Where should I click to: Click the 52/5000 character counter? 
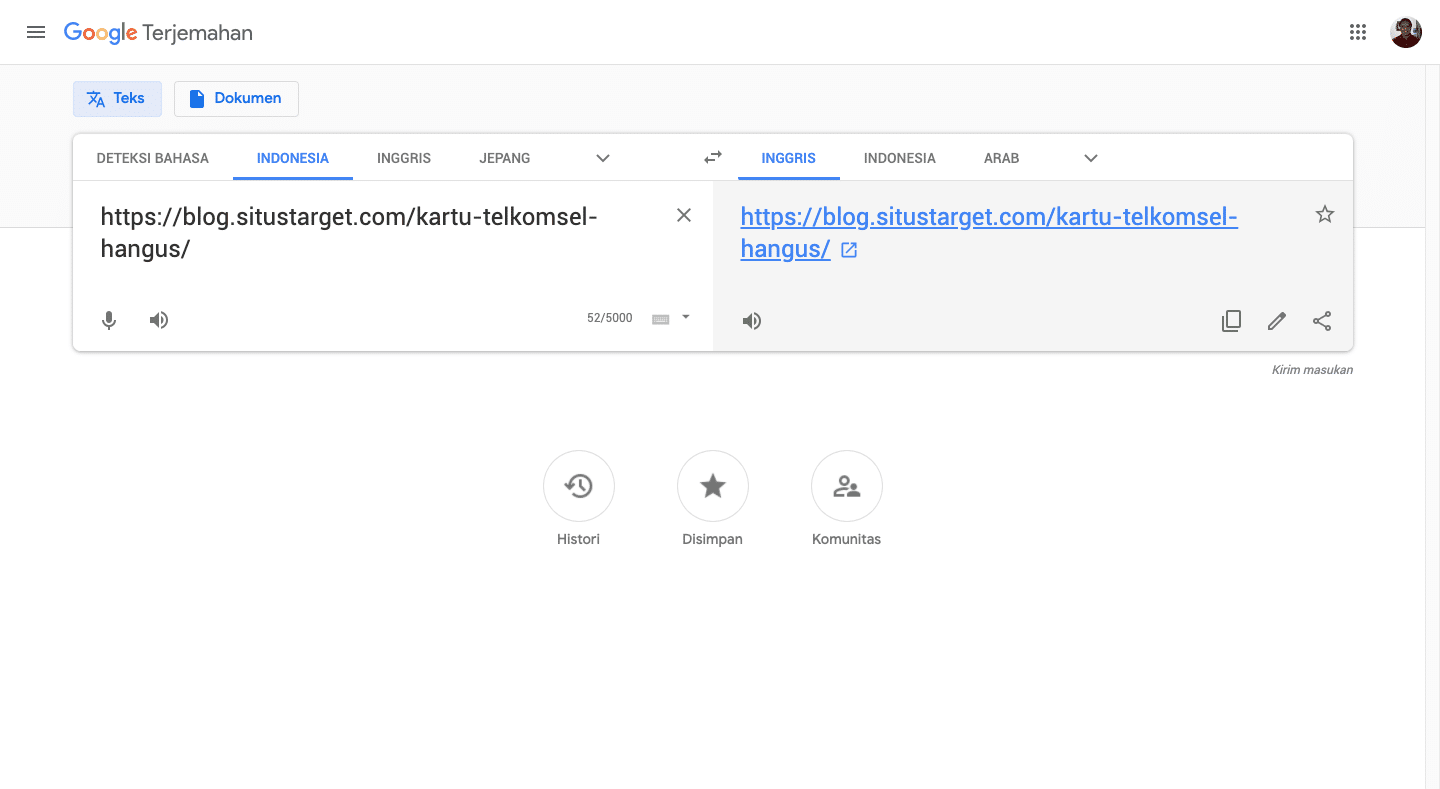coord(610,318)
